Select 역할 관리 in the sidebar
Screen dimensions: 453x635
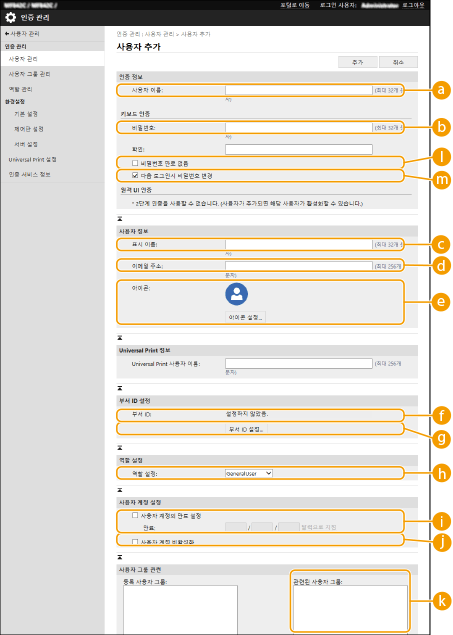coord(20,89)
